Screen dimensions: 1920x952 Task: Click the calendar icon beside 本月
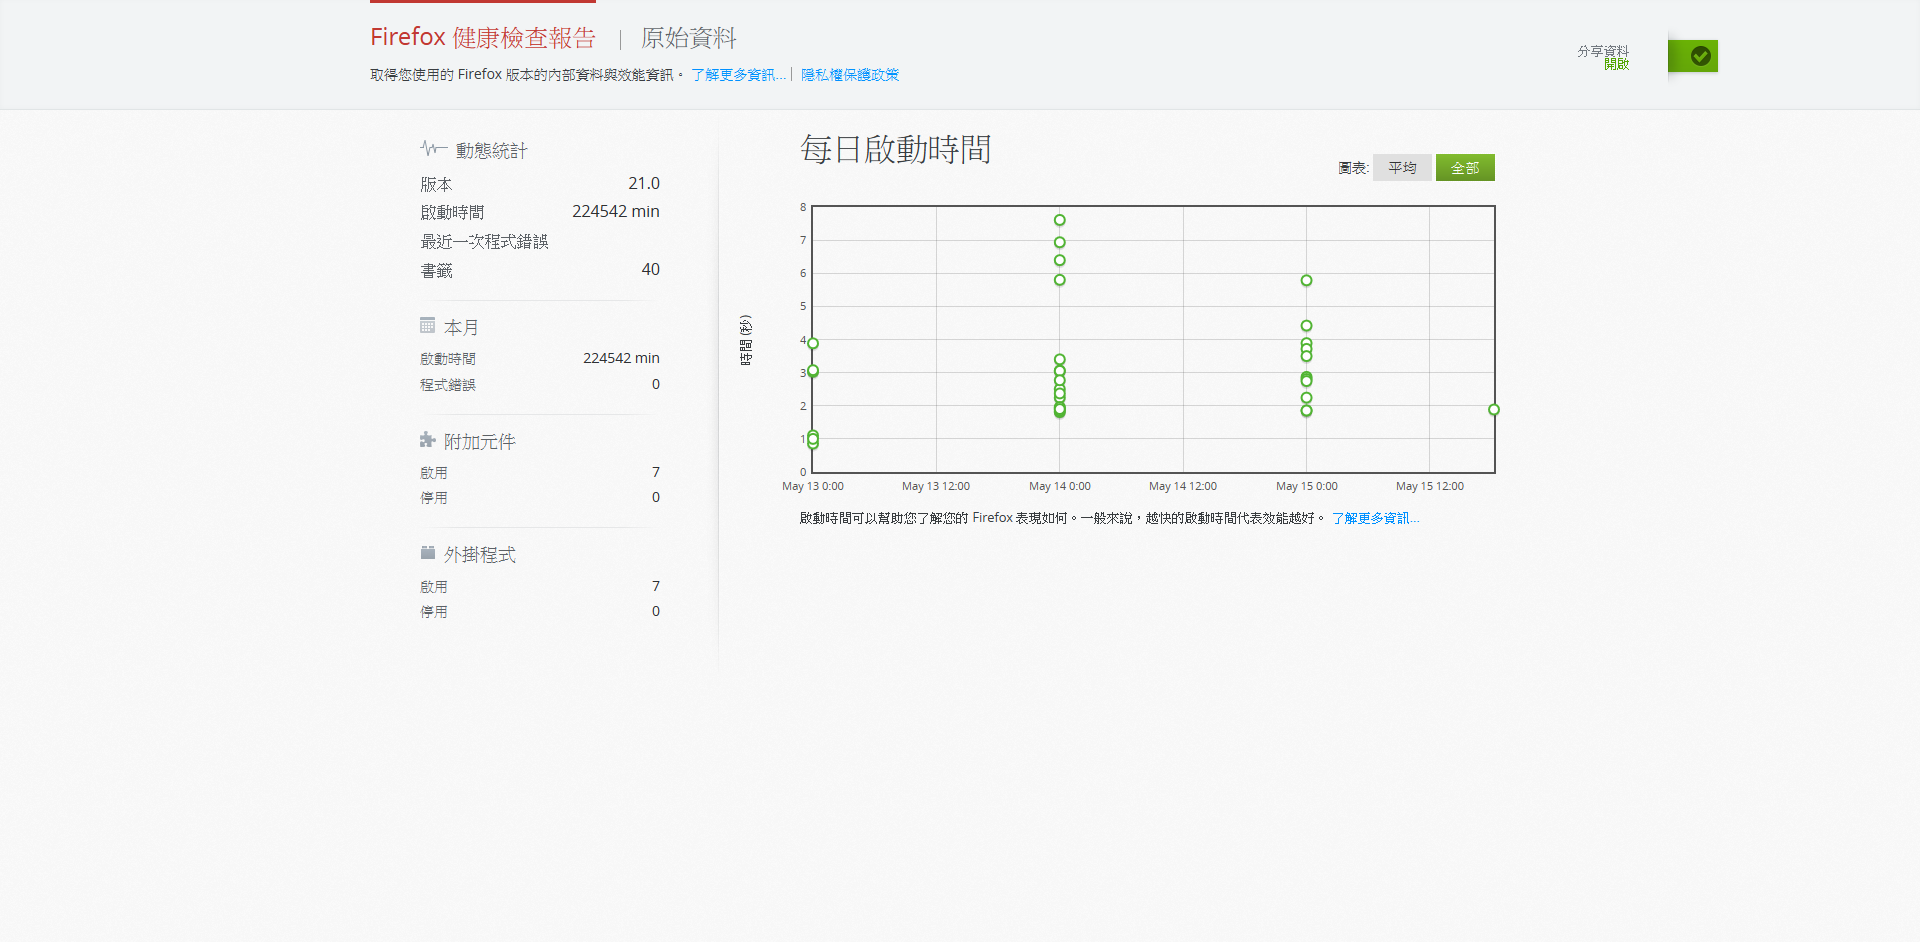(x=427, y=326)
